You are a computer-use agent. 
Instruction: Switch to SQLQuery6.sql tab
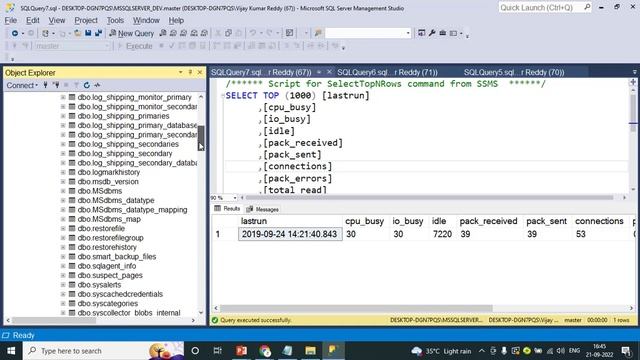pos(387,72)
